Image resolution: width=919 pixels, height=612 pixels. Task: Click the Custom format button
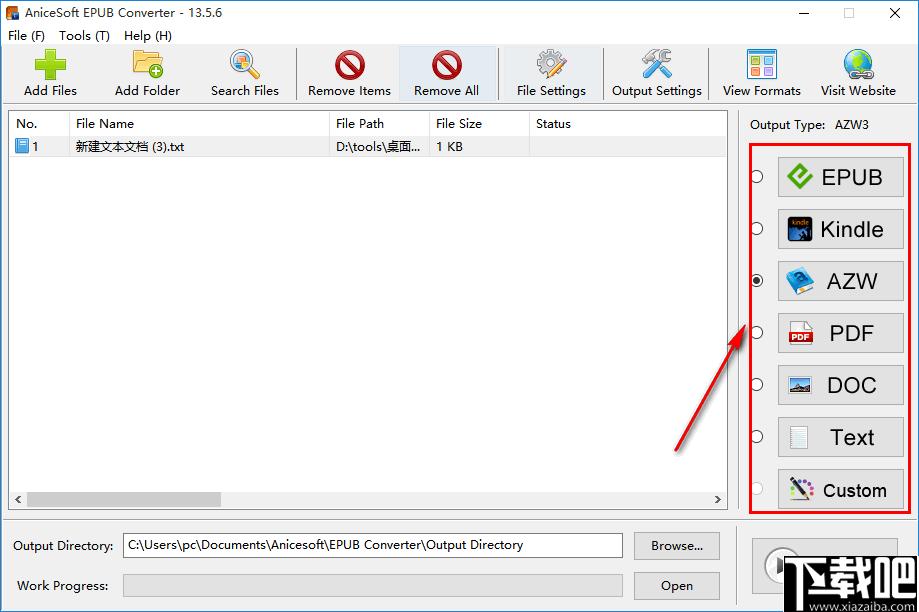[840, 489]
